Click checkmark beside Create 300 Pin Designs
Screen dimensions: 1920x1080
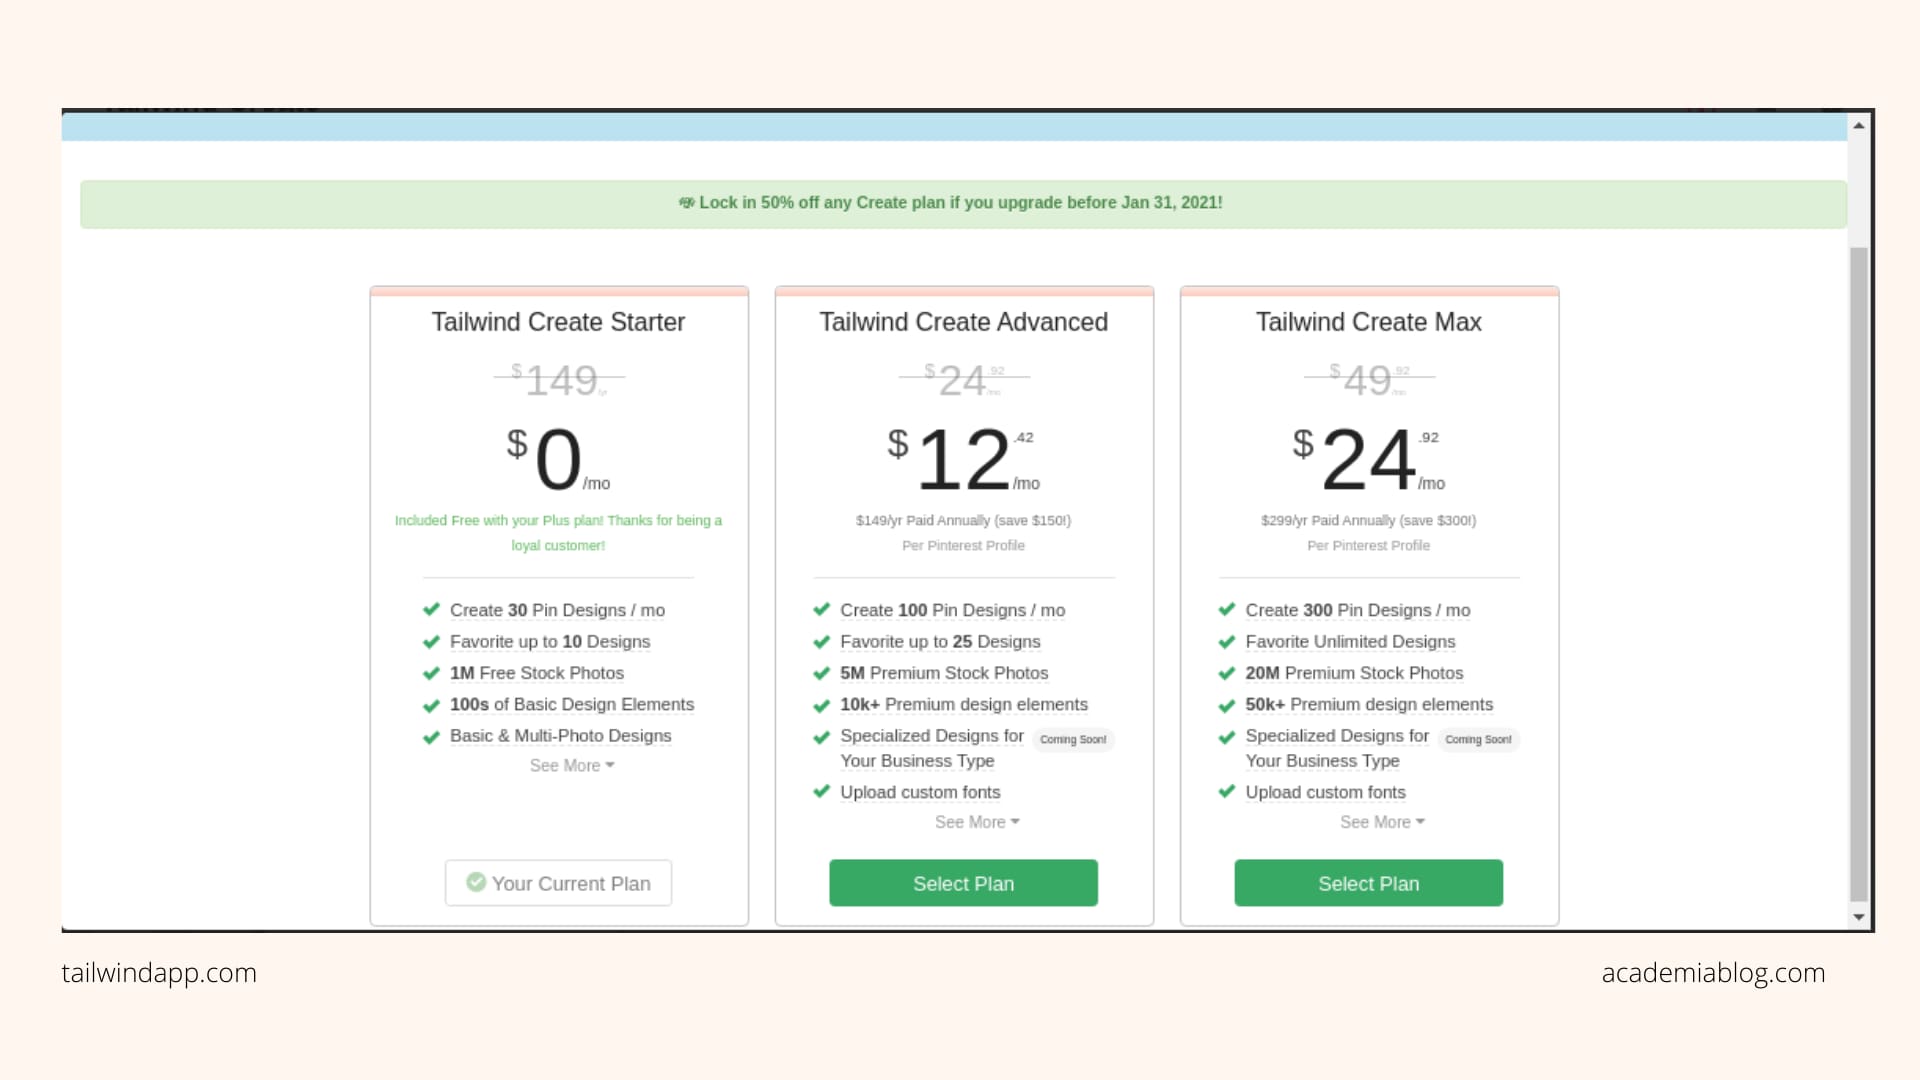[x=1227, y=609]
